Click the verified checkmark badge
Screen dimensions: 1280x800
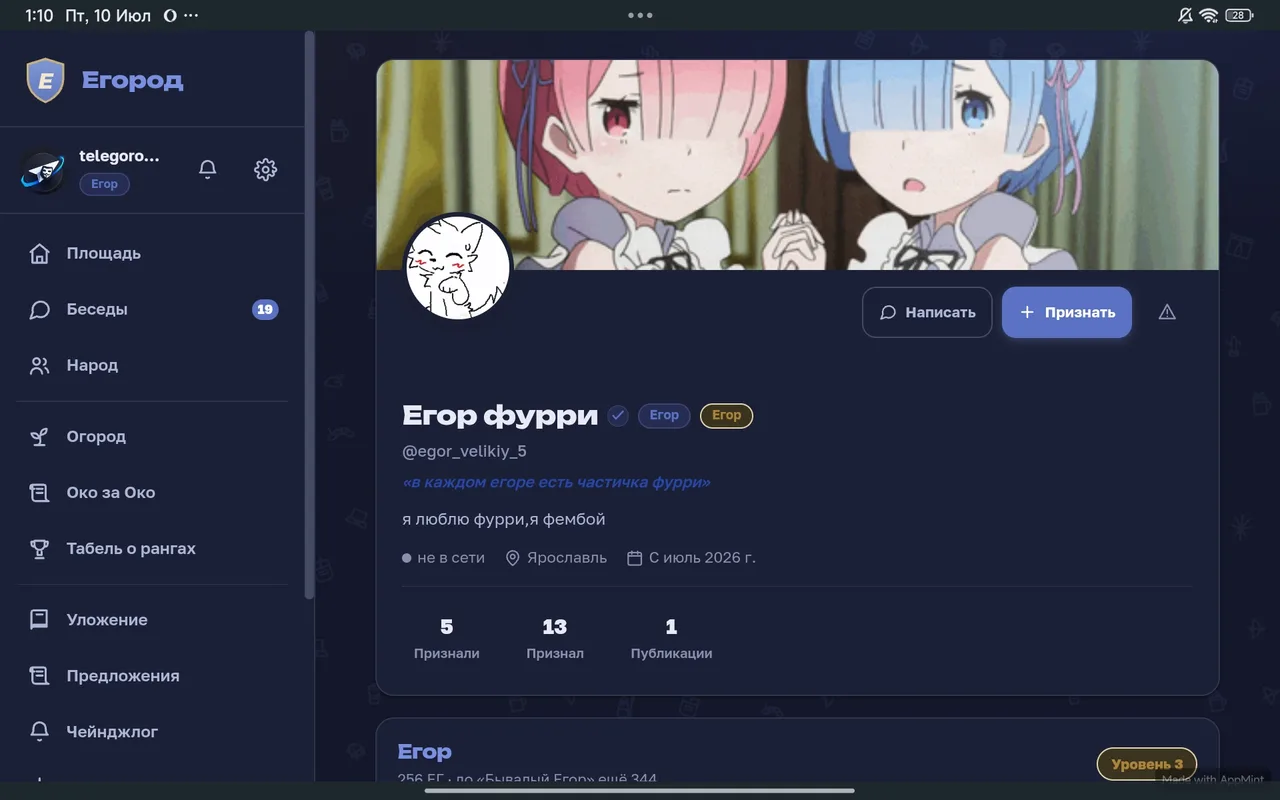618,415
